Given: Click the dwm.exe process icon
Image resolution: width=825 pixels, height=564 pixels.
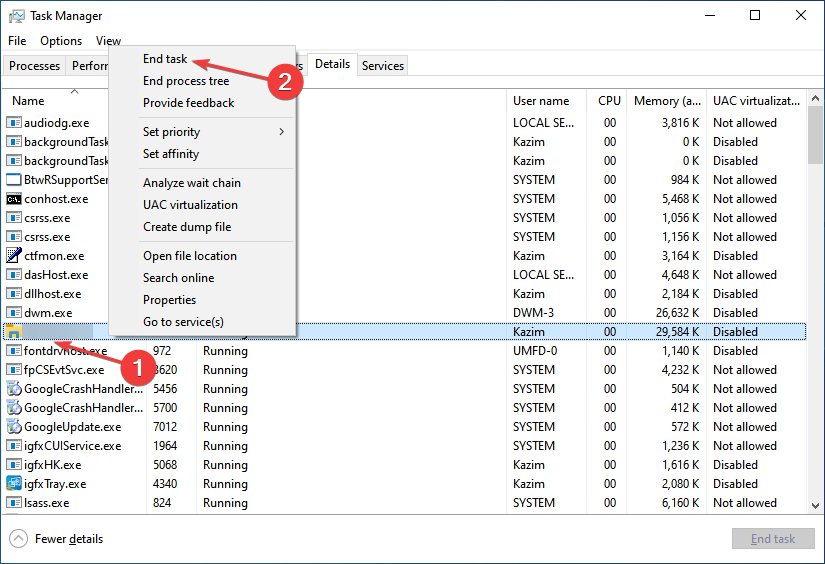Looking at the screenshot, I should [14, 313].
